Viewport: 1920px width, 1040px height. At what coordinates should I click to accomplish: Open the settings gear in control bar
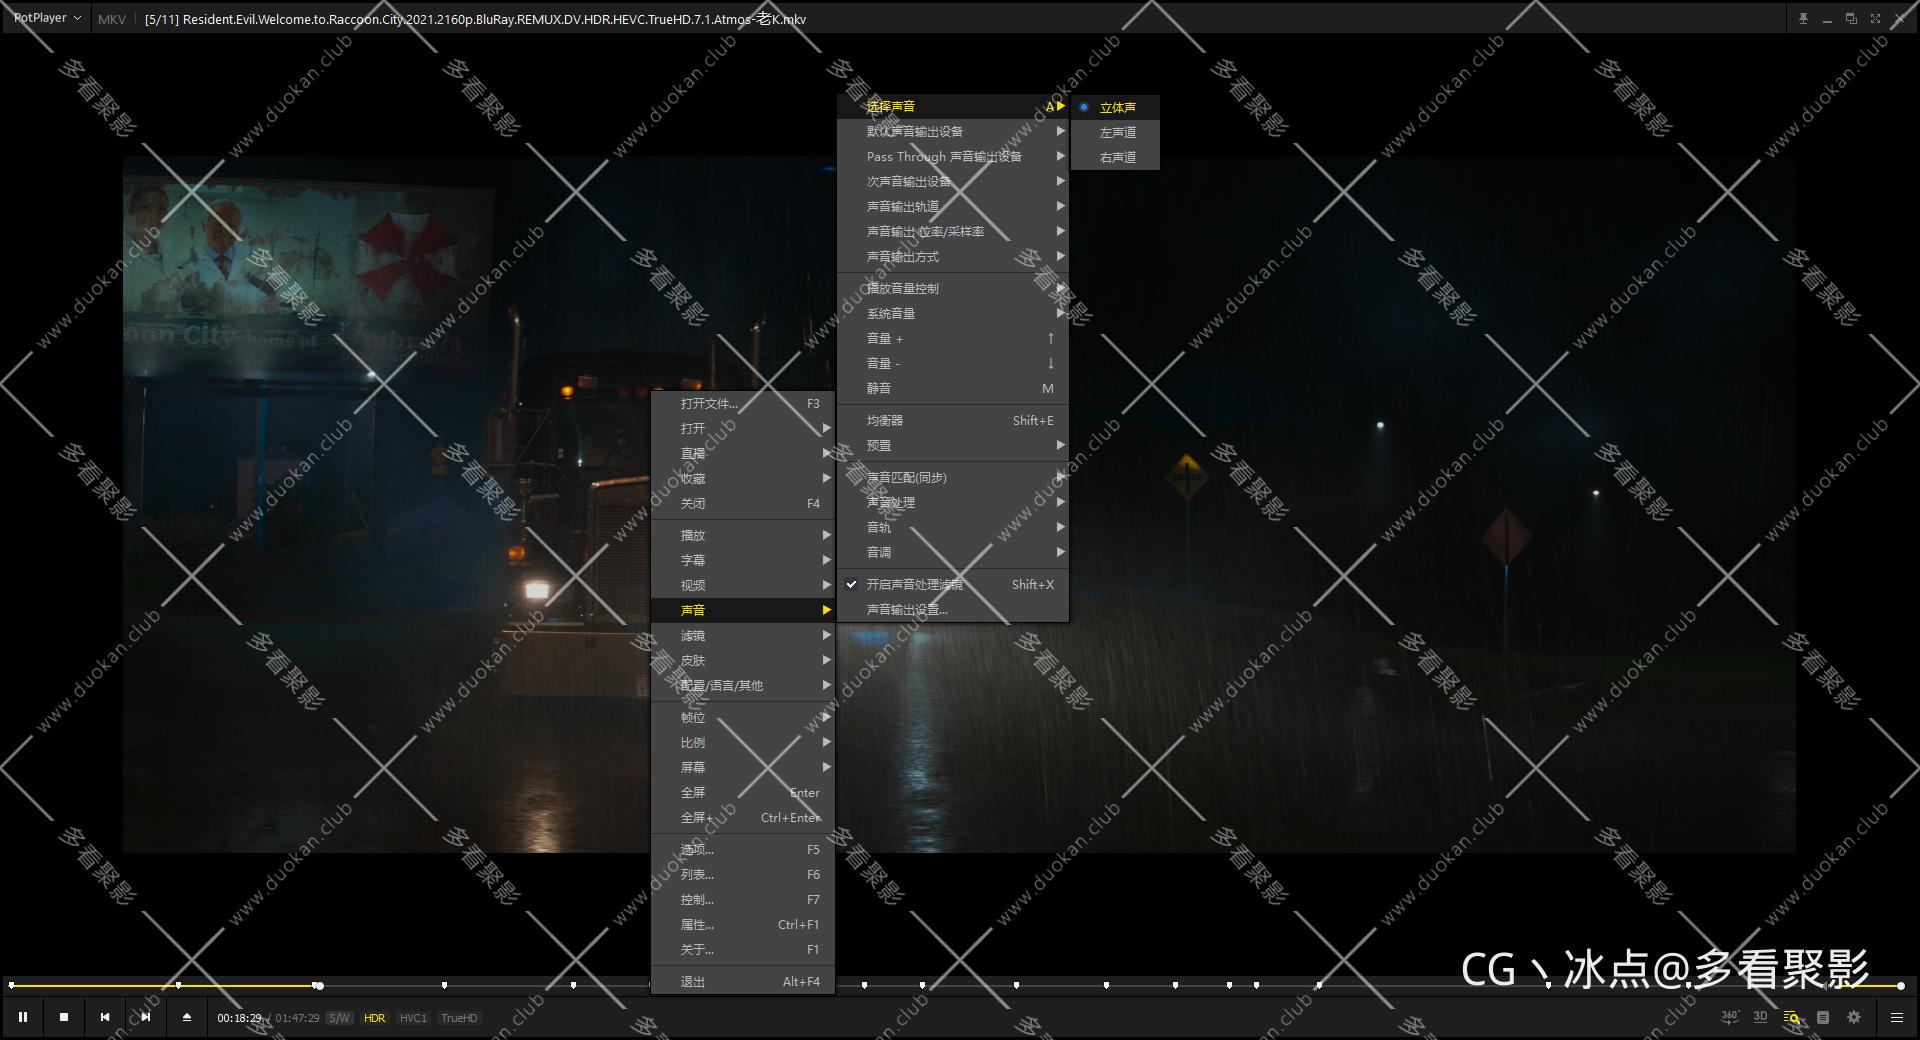pos(1854,1017)
